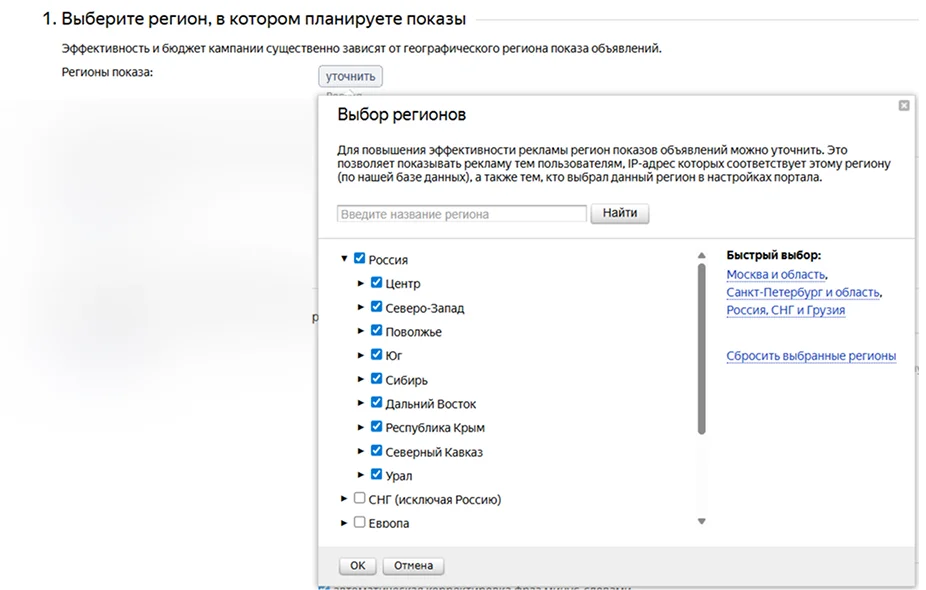The width and height of the screenshot is (926, 590).
Task: Click the уточнить button
Action: [350, 76]
